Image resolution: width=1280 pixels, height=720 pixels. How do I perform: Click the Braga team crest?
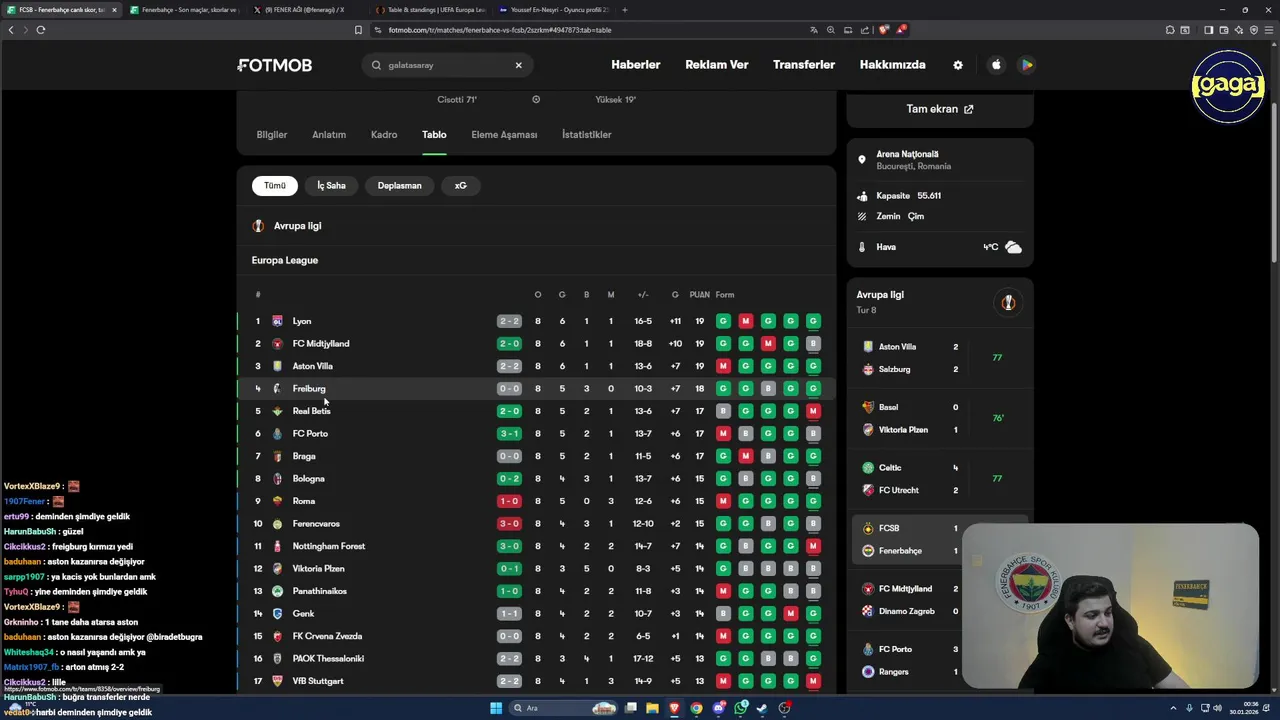(277, 456)
